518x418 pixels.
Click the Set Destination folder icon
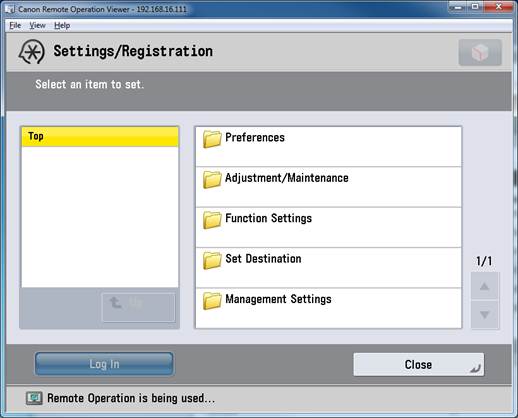[x=212, y=260]
